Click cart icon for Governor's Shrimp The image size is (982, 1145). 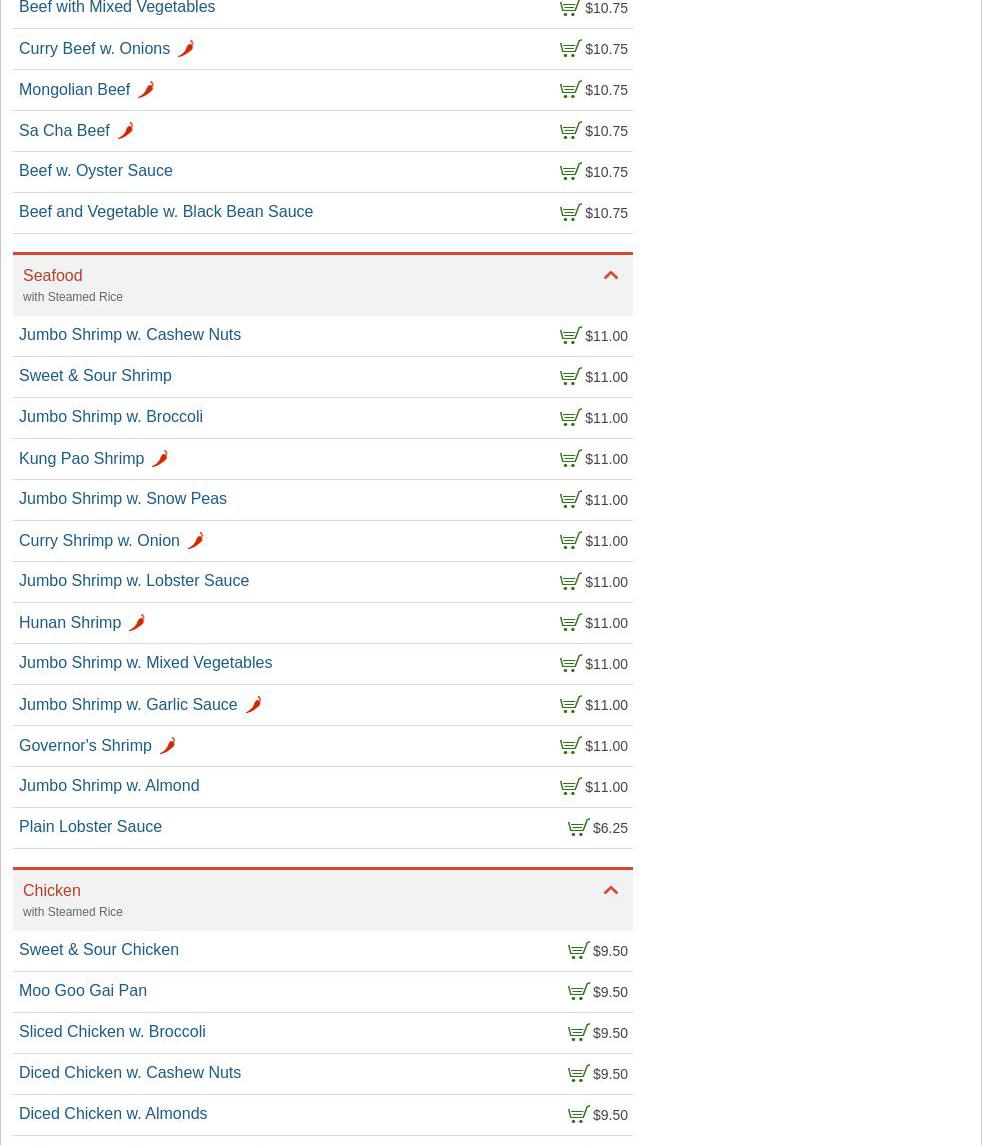click(571, 746)
